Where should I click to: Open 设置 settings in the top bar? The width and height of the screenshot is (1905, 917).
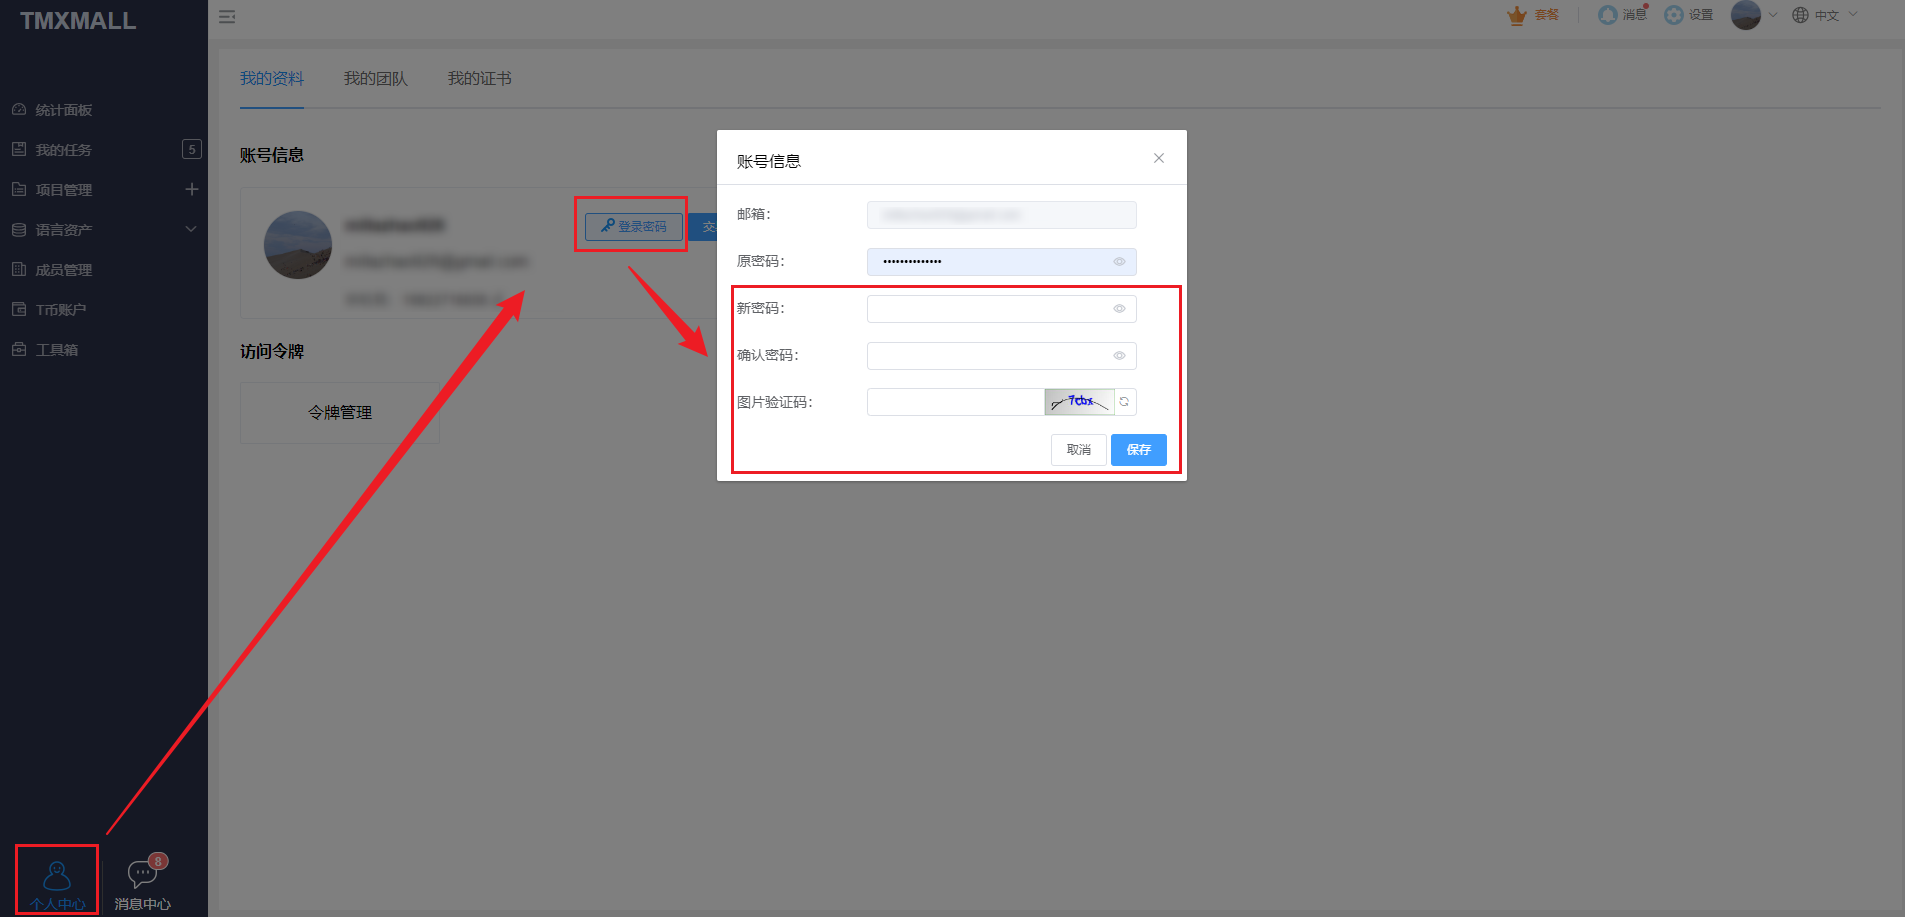1688,15
